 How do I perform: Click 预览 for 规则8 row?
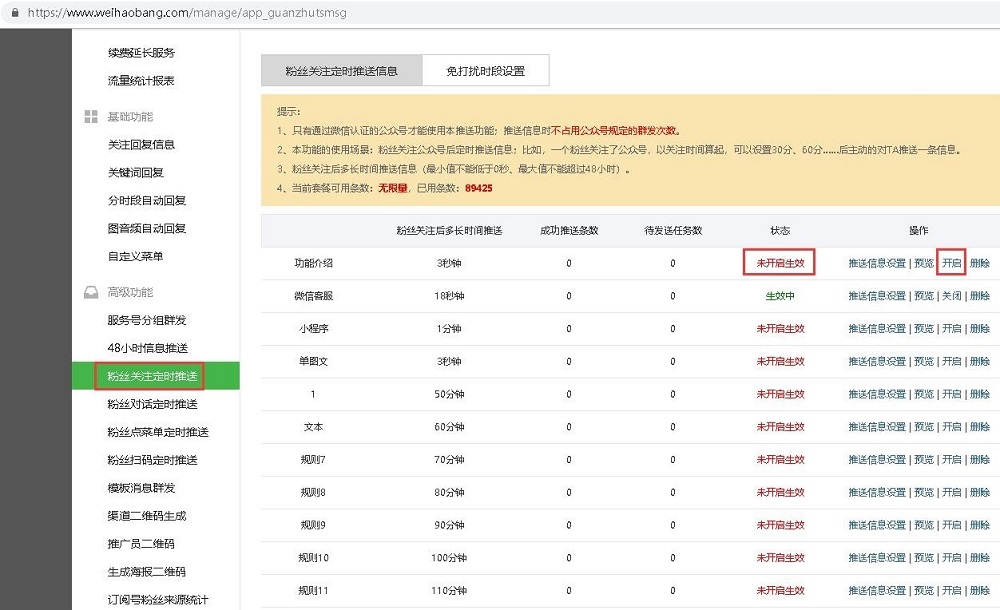point(923,492)
